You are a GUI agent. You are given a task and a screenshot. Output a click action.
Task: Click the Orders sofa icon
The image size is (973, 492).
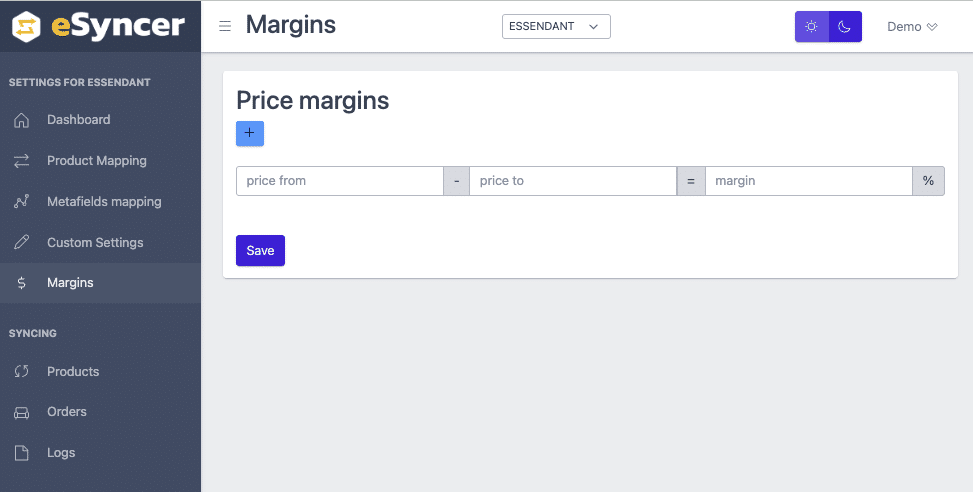point(22,412)
